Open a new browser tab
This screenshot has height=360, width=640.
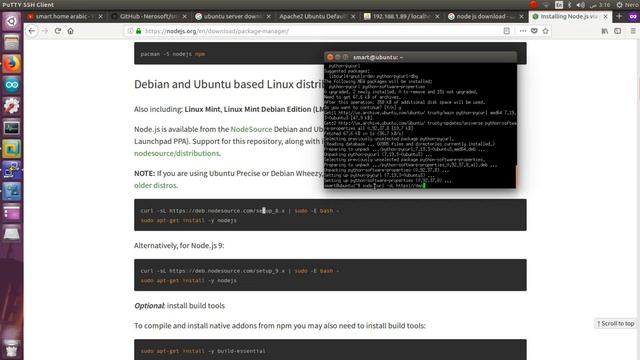pos(619,16)
